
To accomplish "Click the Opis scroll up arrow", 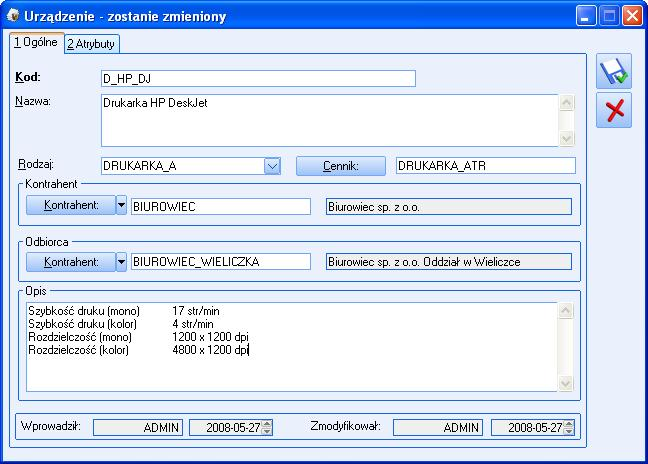I will tap(565, 311).
